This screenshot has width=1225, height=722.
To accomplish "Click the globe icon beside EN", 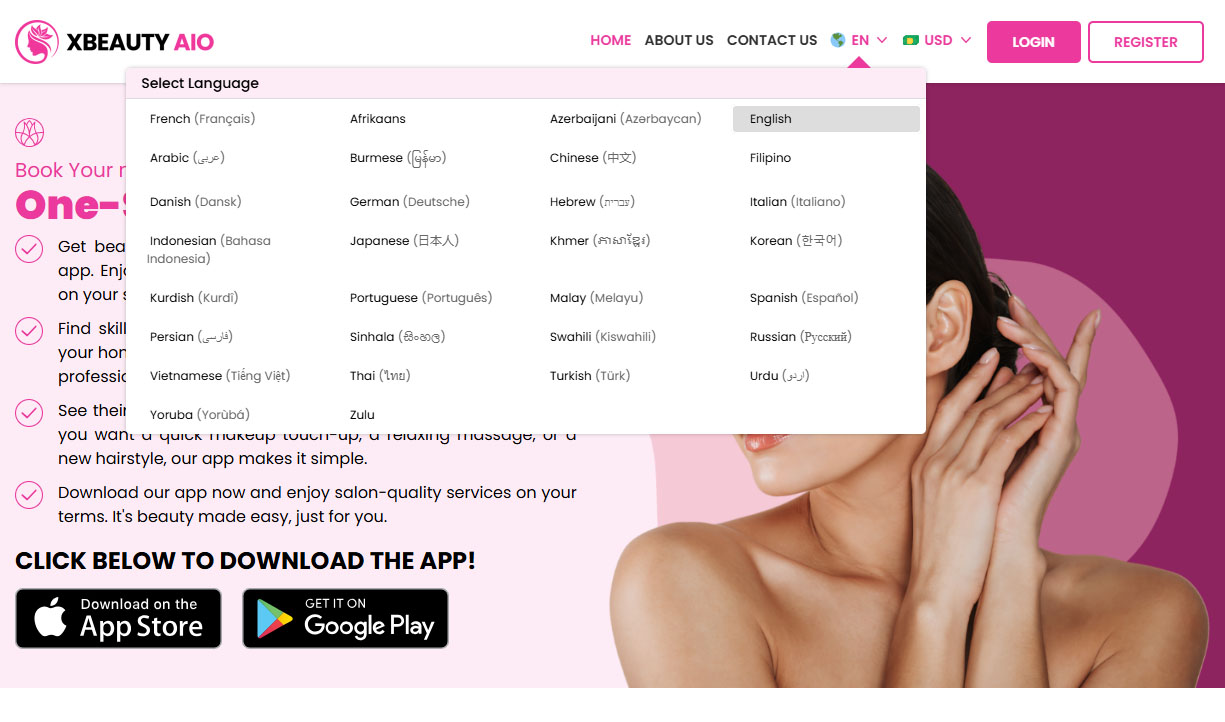I will tap(837, 40).
